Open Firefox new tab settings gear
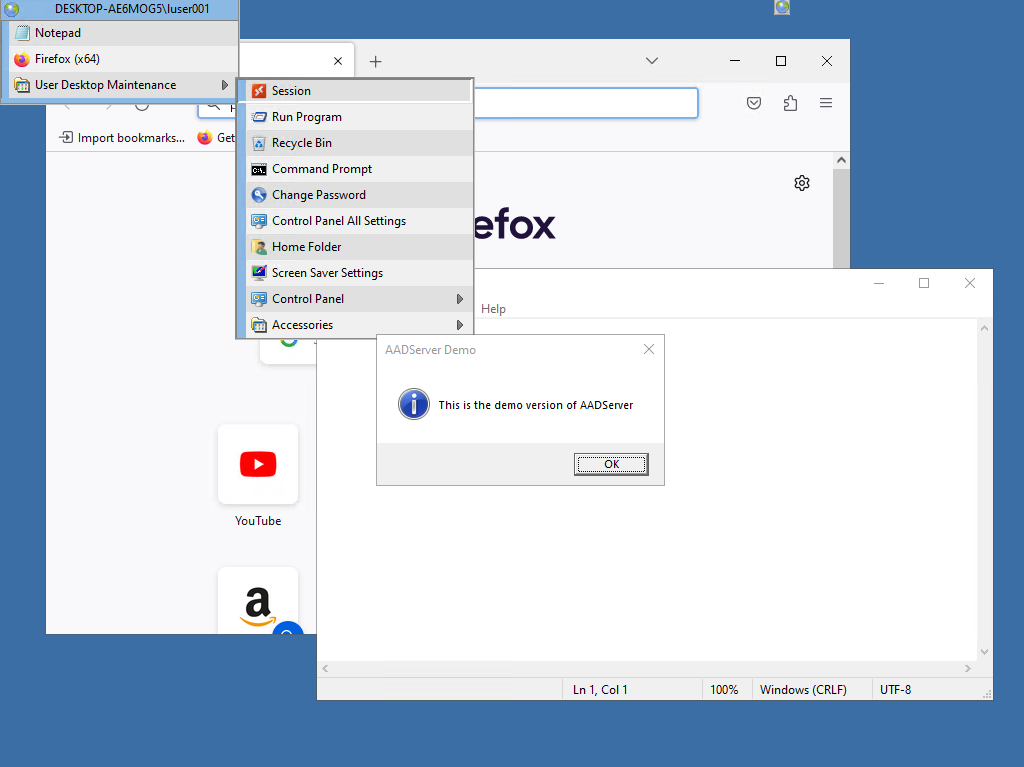 click(x=801, y=183)
